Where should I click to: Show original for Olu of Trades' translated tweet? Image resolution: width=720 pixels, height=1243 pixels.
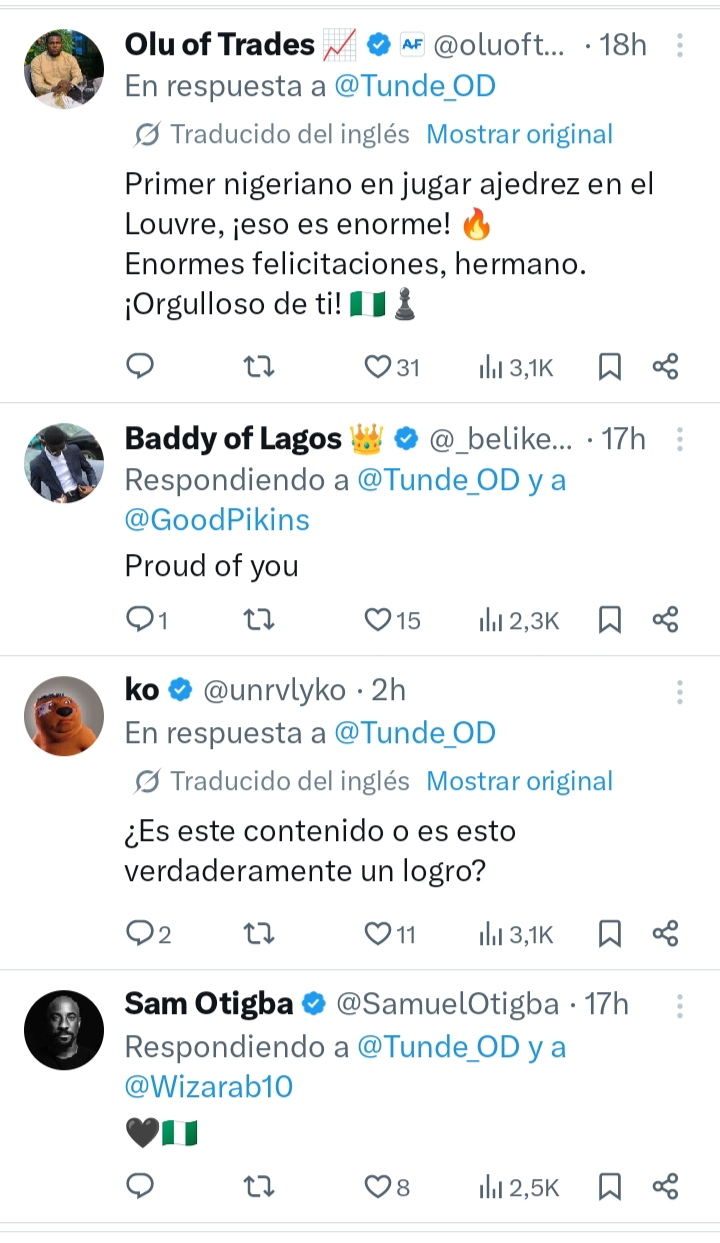(519, 134)
